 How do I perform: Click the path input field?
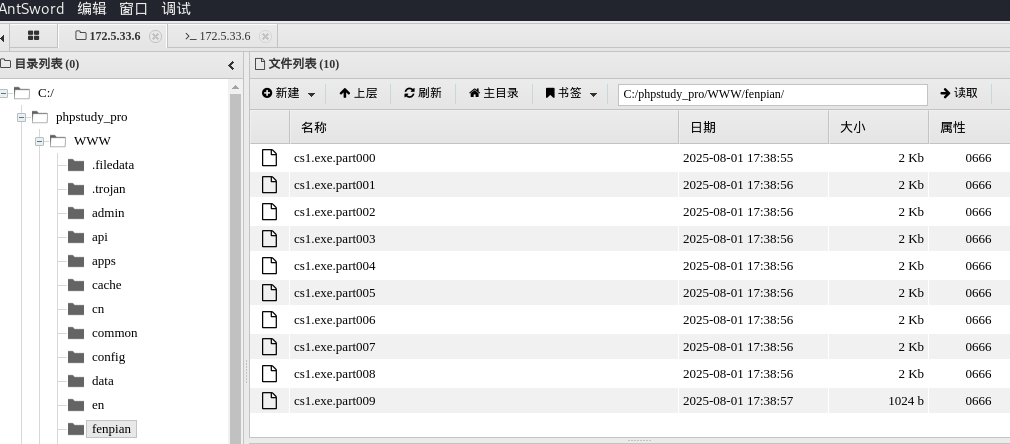[772, 94]
